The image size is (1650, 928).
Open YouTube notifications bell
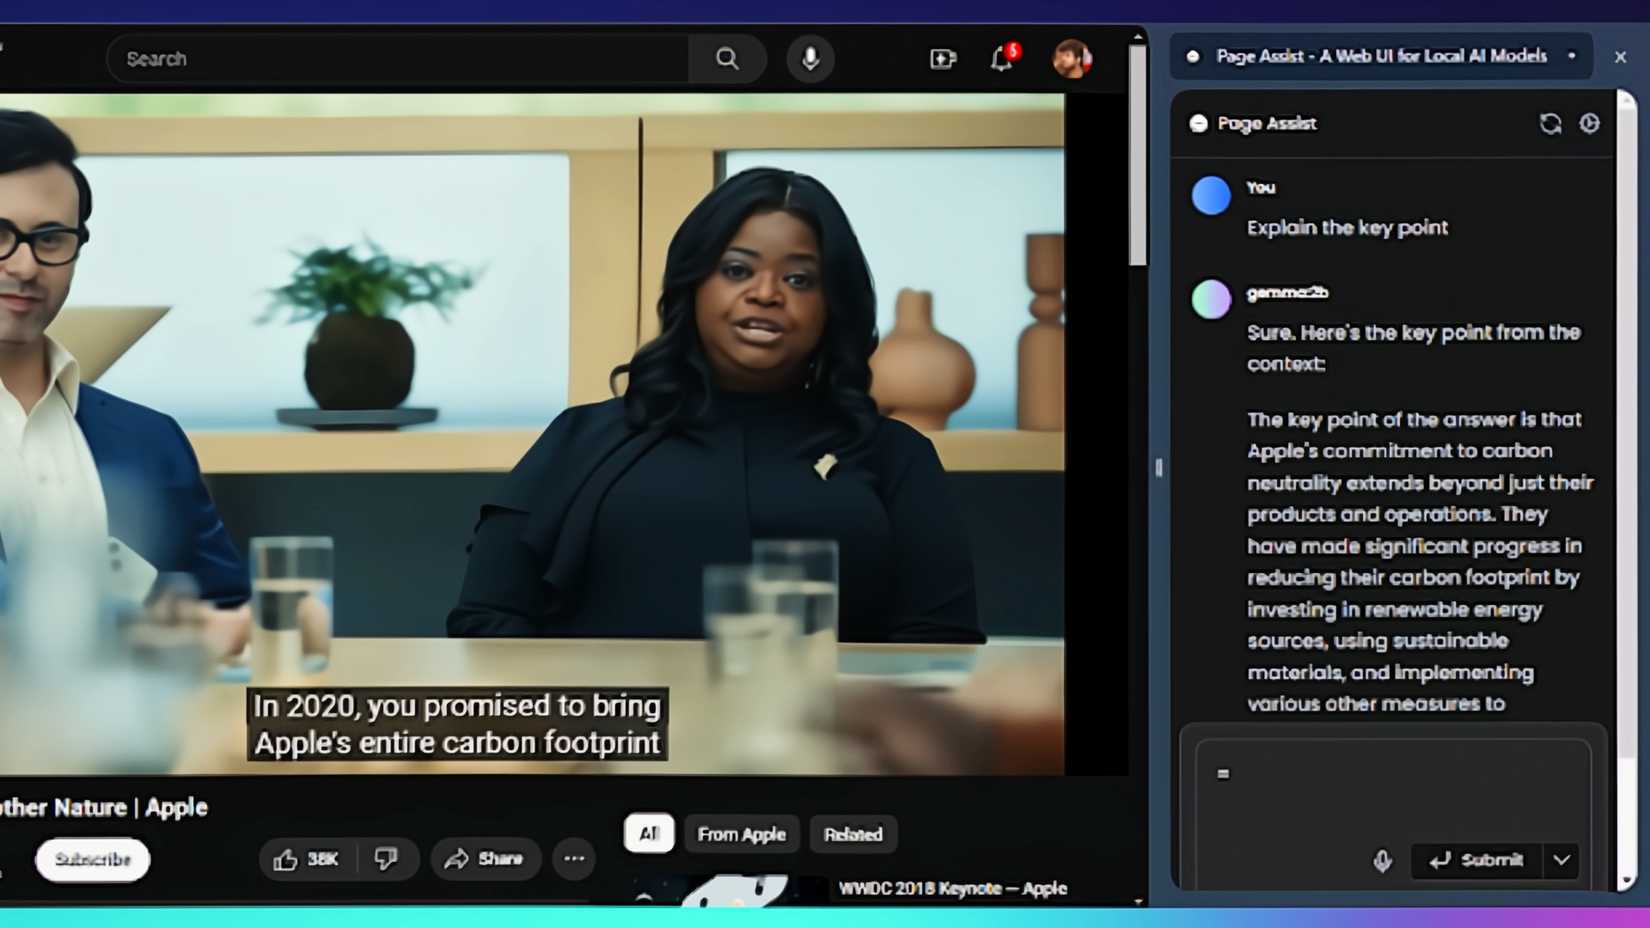point(1003,58)
